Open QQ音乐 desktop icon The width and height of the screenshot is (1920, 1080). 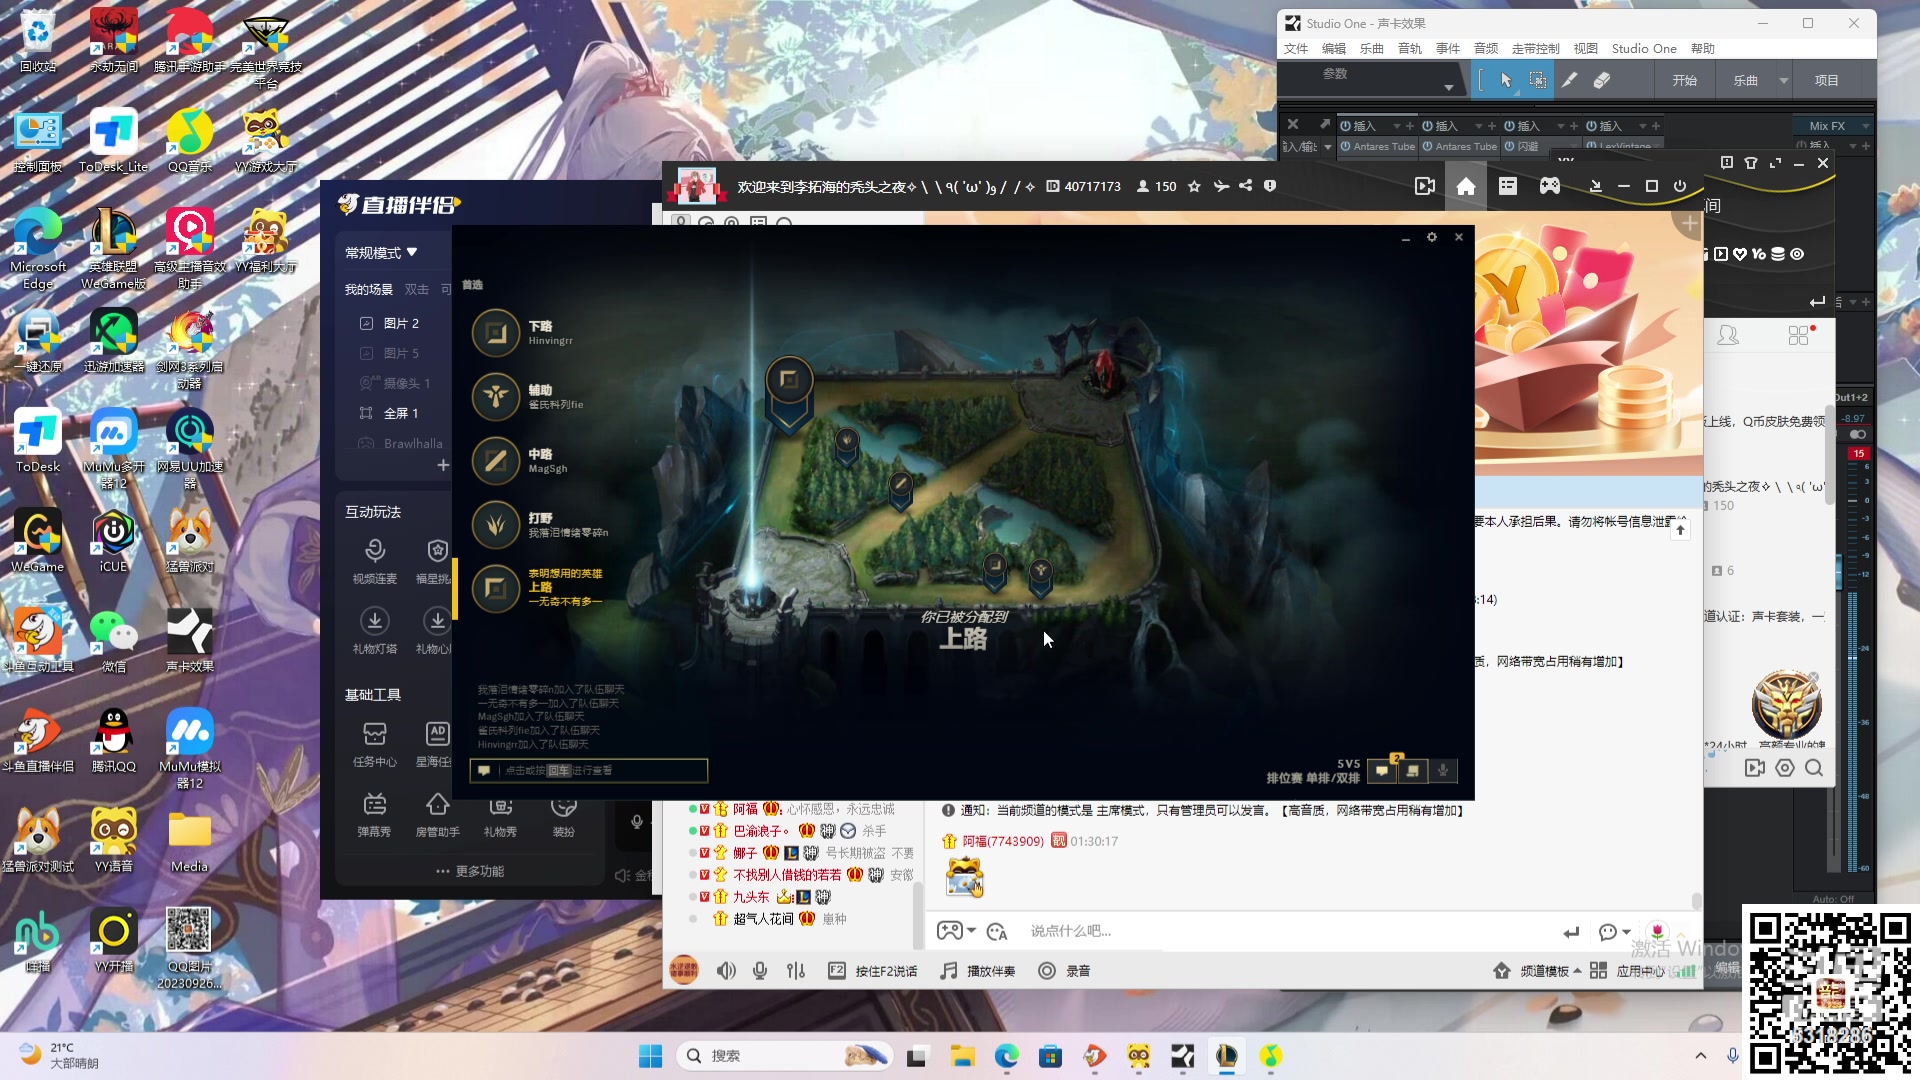point(190,140)
